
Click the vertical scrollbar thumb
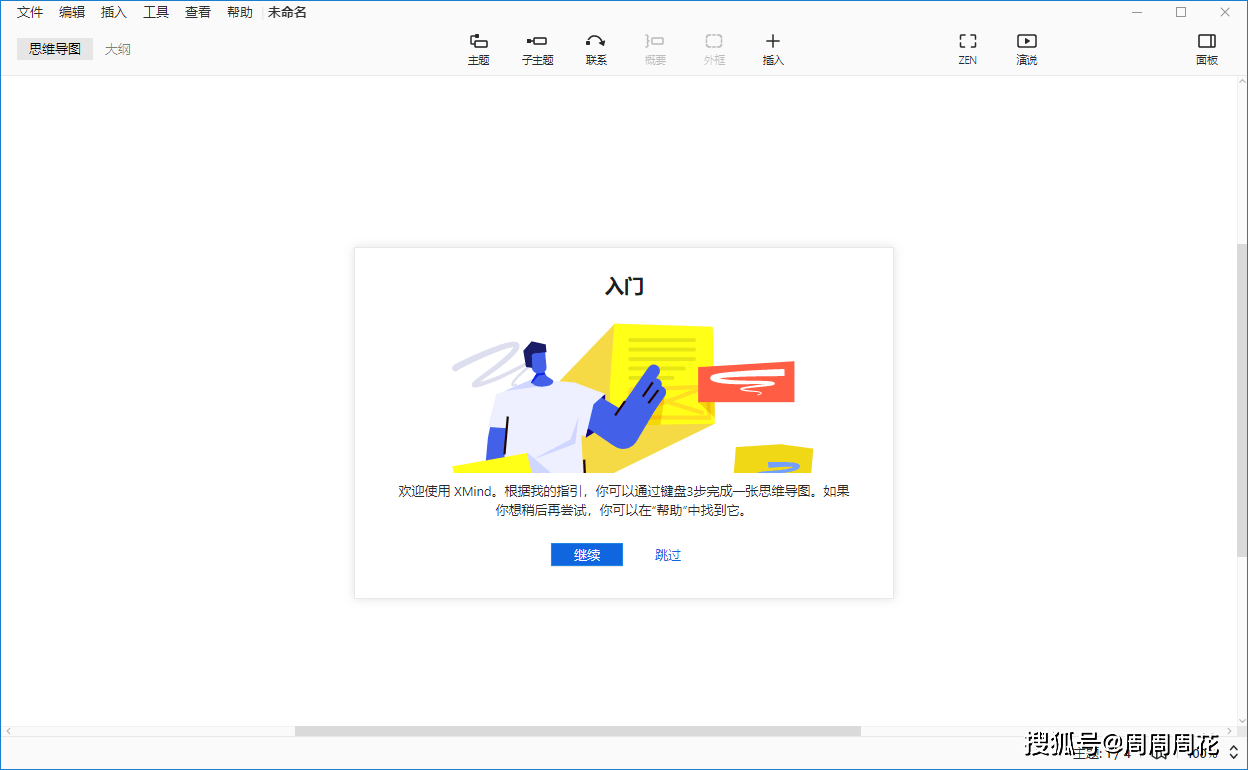coord(1241,400)
